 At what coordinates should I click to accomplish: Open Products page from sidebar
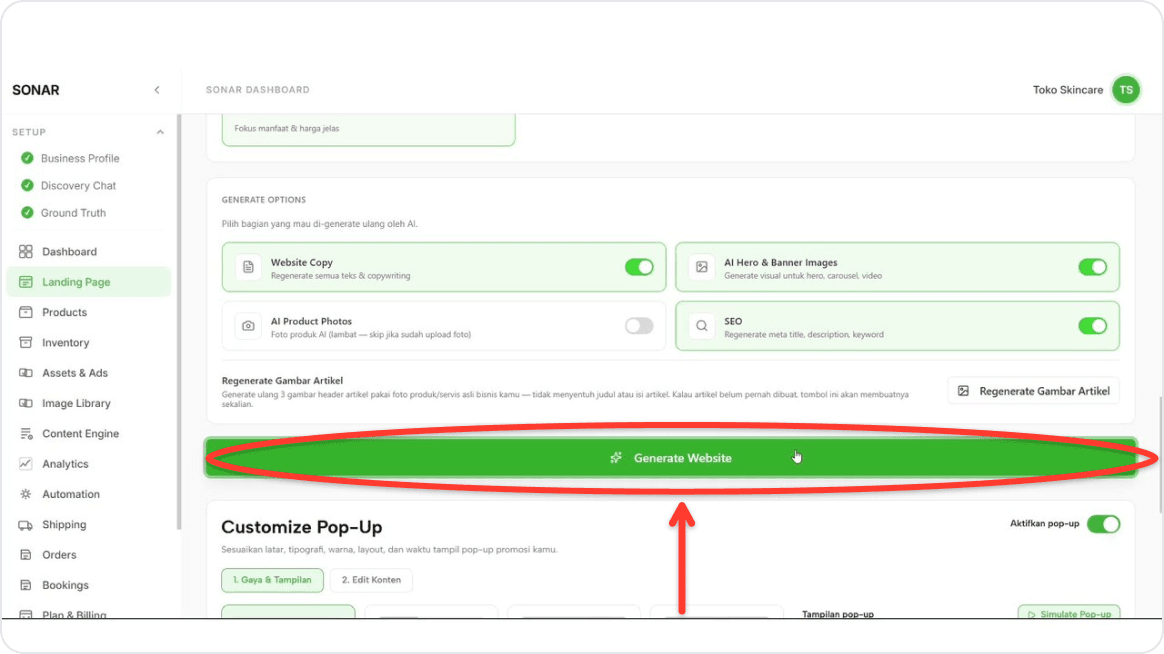pos(65,313)
